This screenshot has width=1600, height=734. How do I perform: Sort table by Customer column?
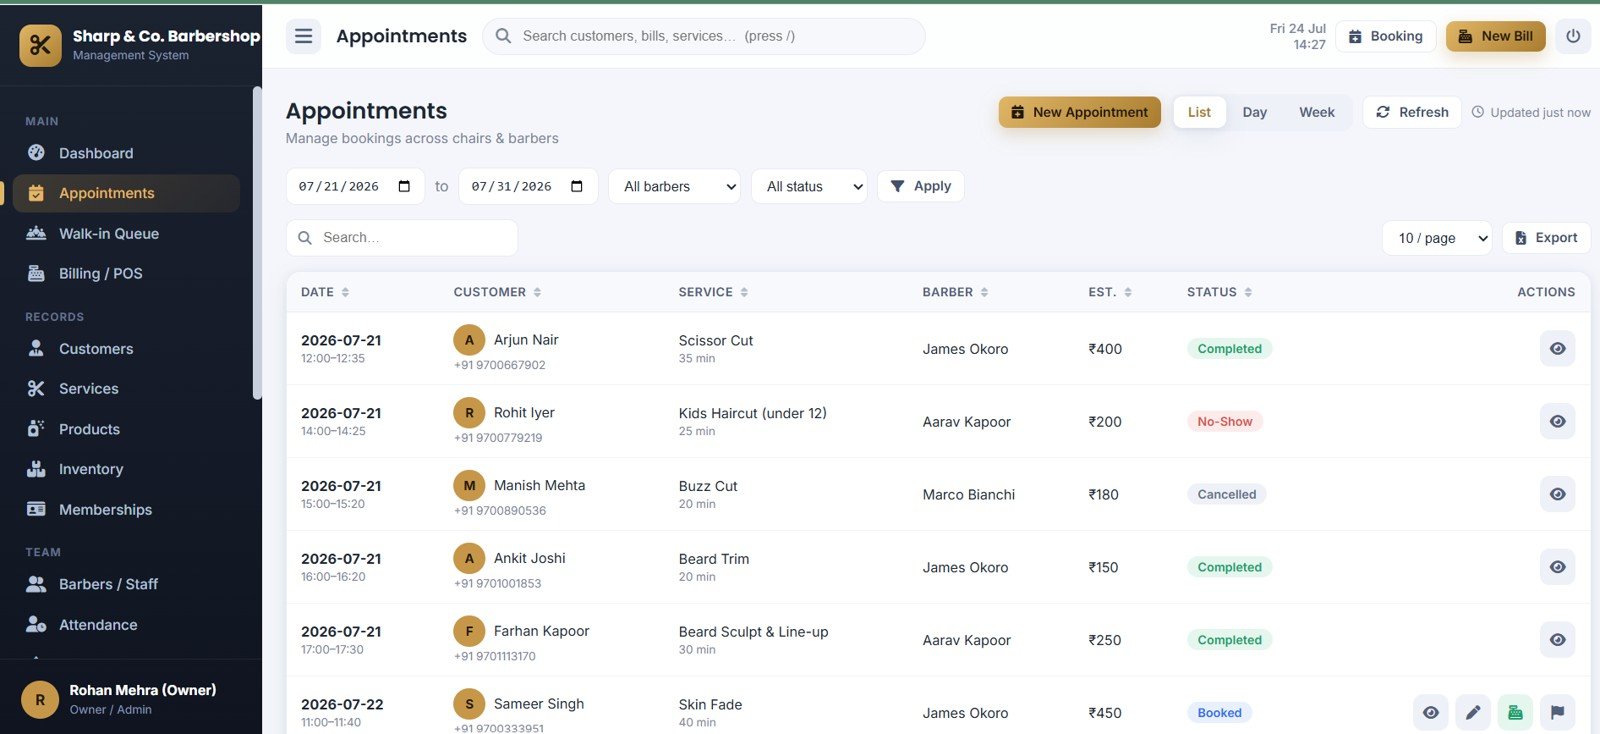click(x=497, y=292)
